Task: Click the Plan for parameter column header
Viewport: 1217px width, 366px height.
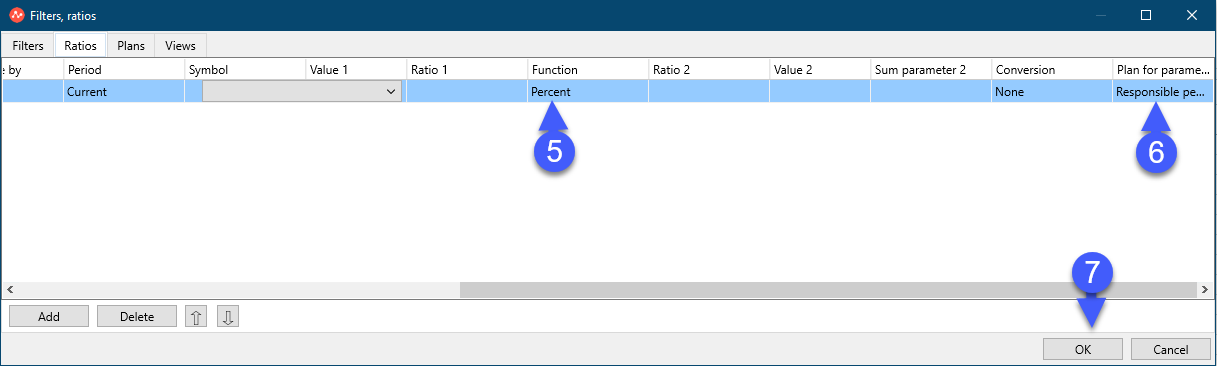Action: 1164,70
